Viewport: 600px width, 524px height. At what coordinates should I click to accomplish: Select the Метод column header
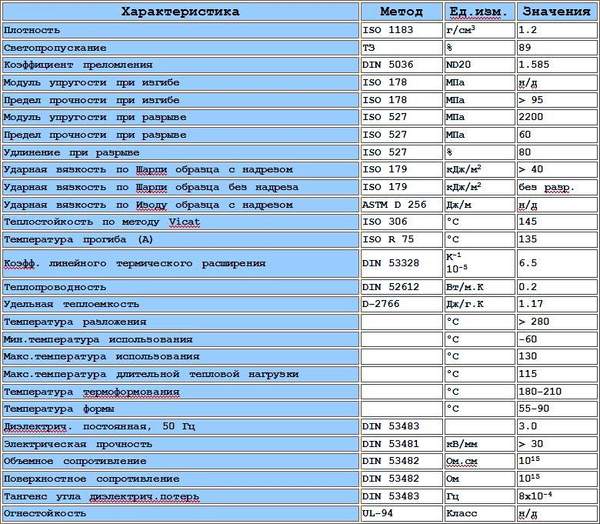[401, 11]
